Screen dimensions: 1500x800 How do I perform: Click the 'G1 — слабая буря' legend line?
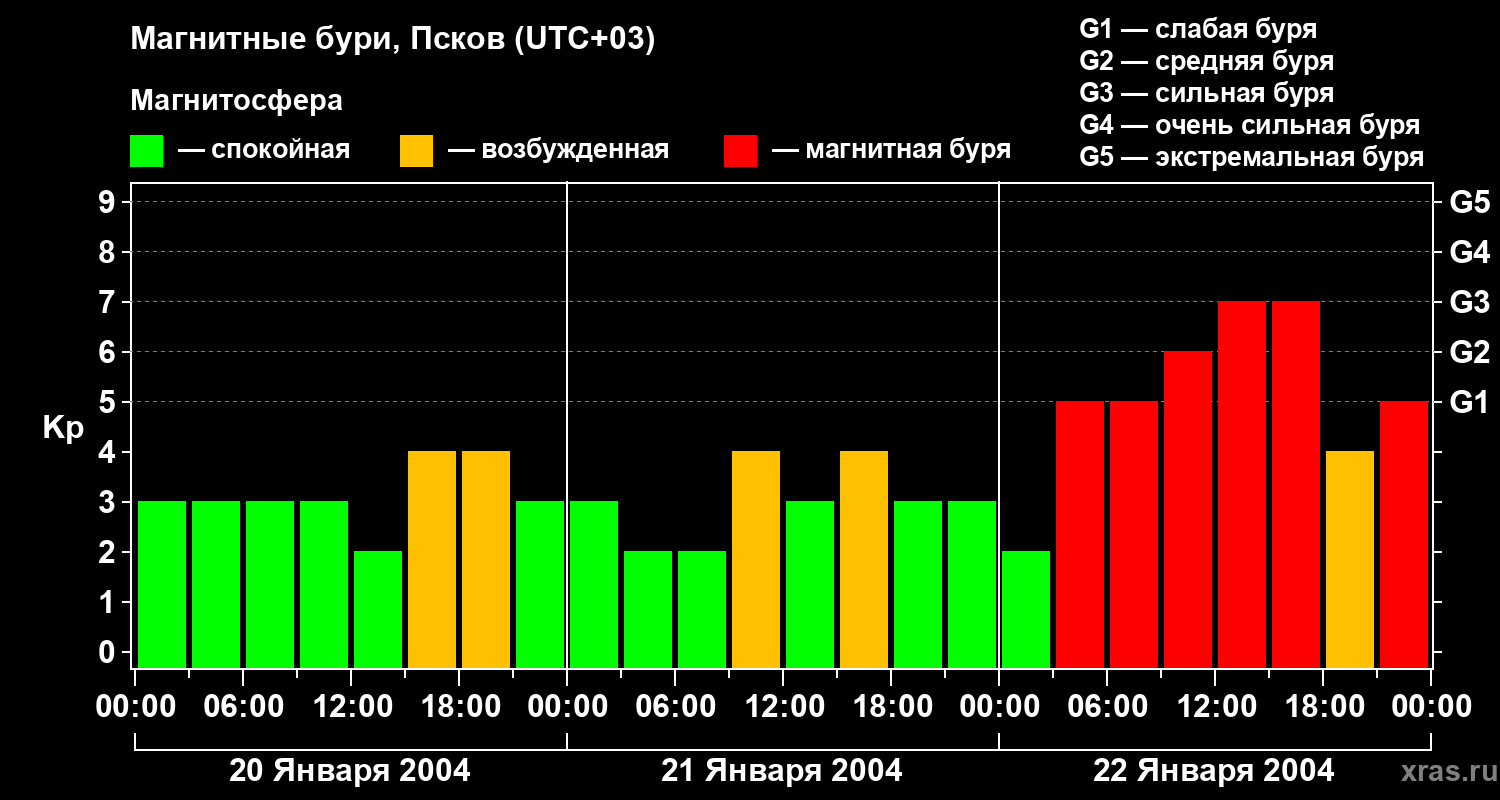(x=1197, y=29)
